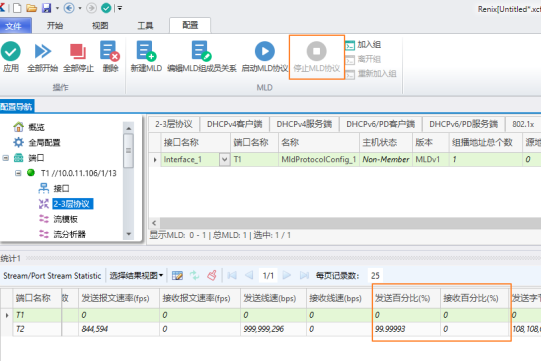Screen dimensions: 541x361
Task: Click the New MLD icon
Action: coord(146,51)
